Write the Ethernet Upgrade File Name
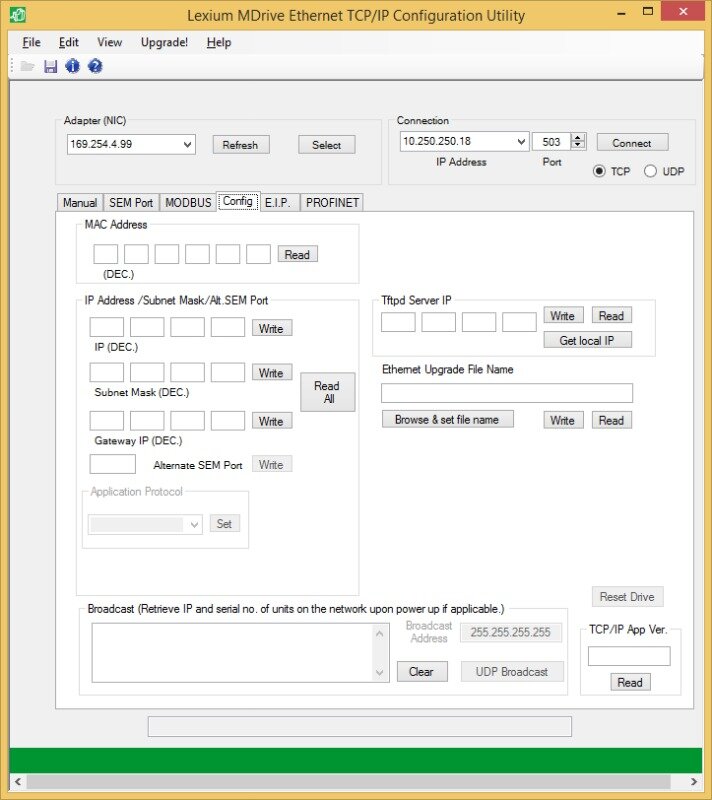 563,420
